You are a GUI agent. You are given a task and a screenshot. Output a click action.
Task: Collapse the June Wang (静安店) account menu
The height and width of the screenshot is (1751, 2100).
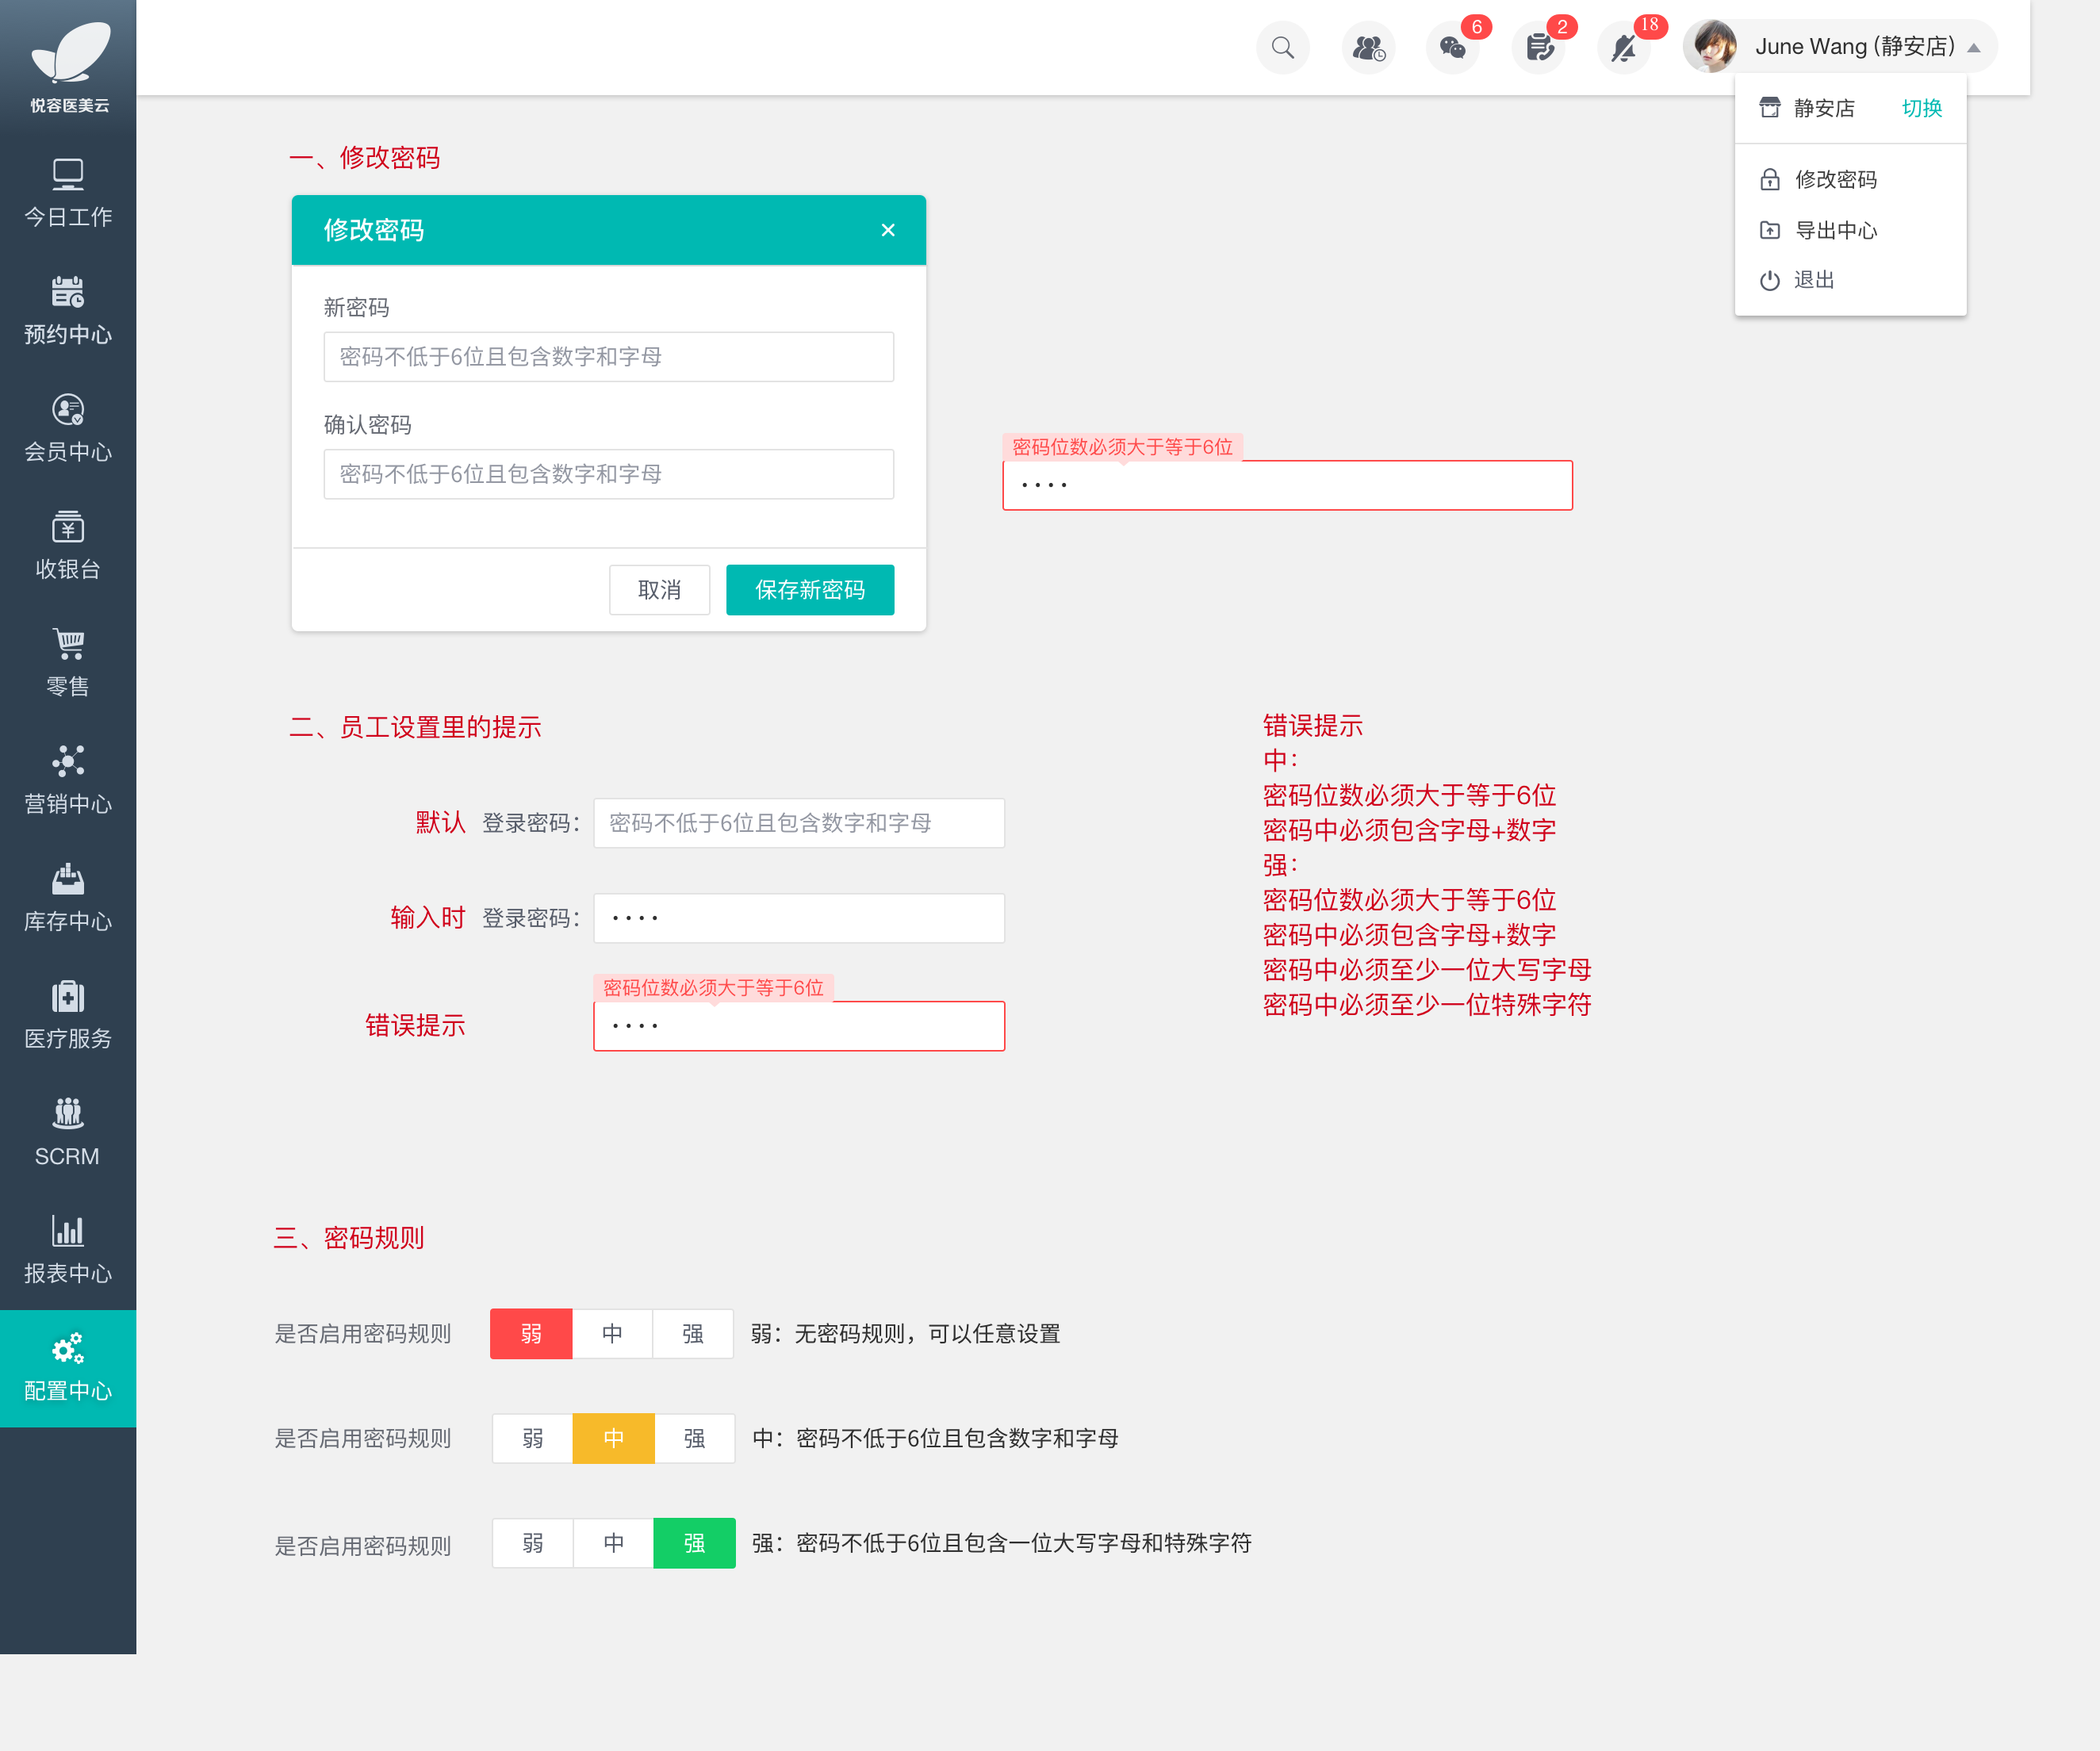click(x=1973, y=47)
